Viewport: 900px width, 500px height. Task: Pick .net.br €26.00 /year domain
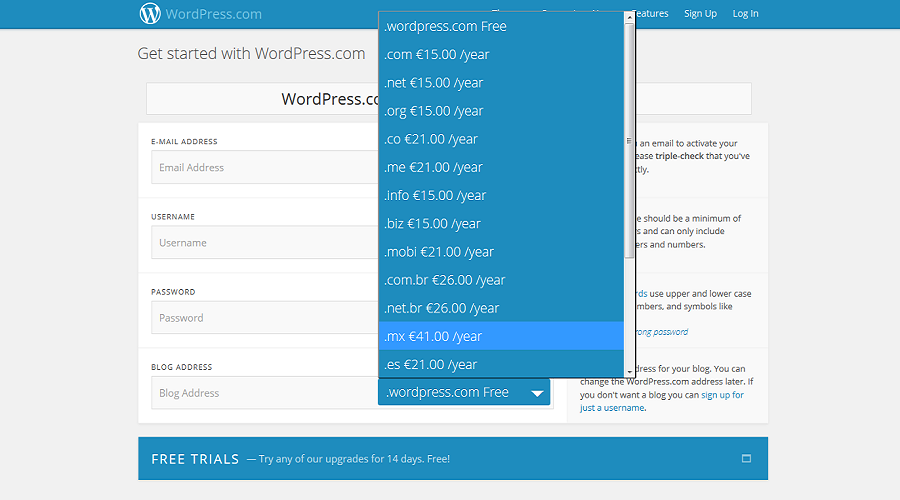501,308
